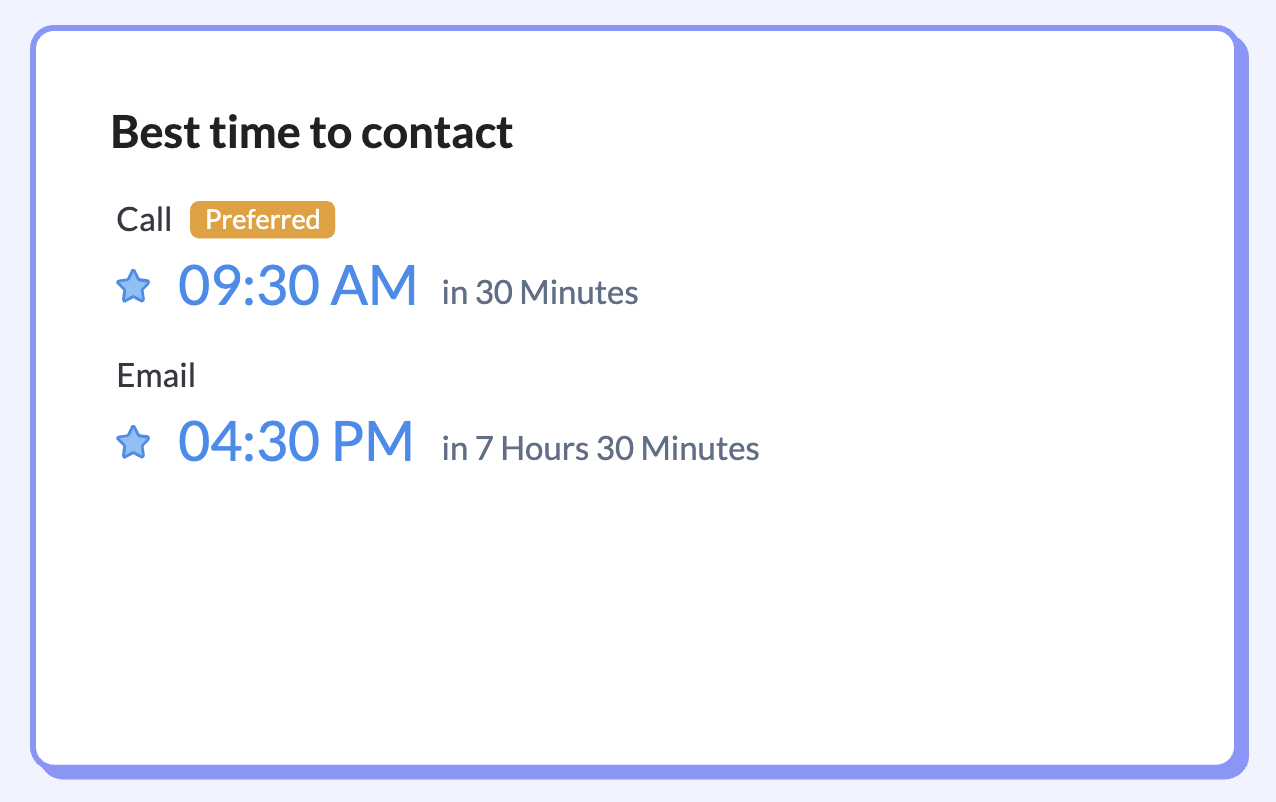Click the star icon beside 09:30 AM
The image size is (1276, 802).
pos(133,287)
